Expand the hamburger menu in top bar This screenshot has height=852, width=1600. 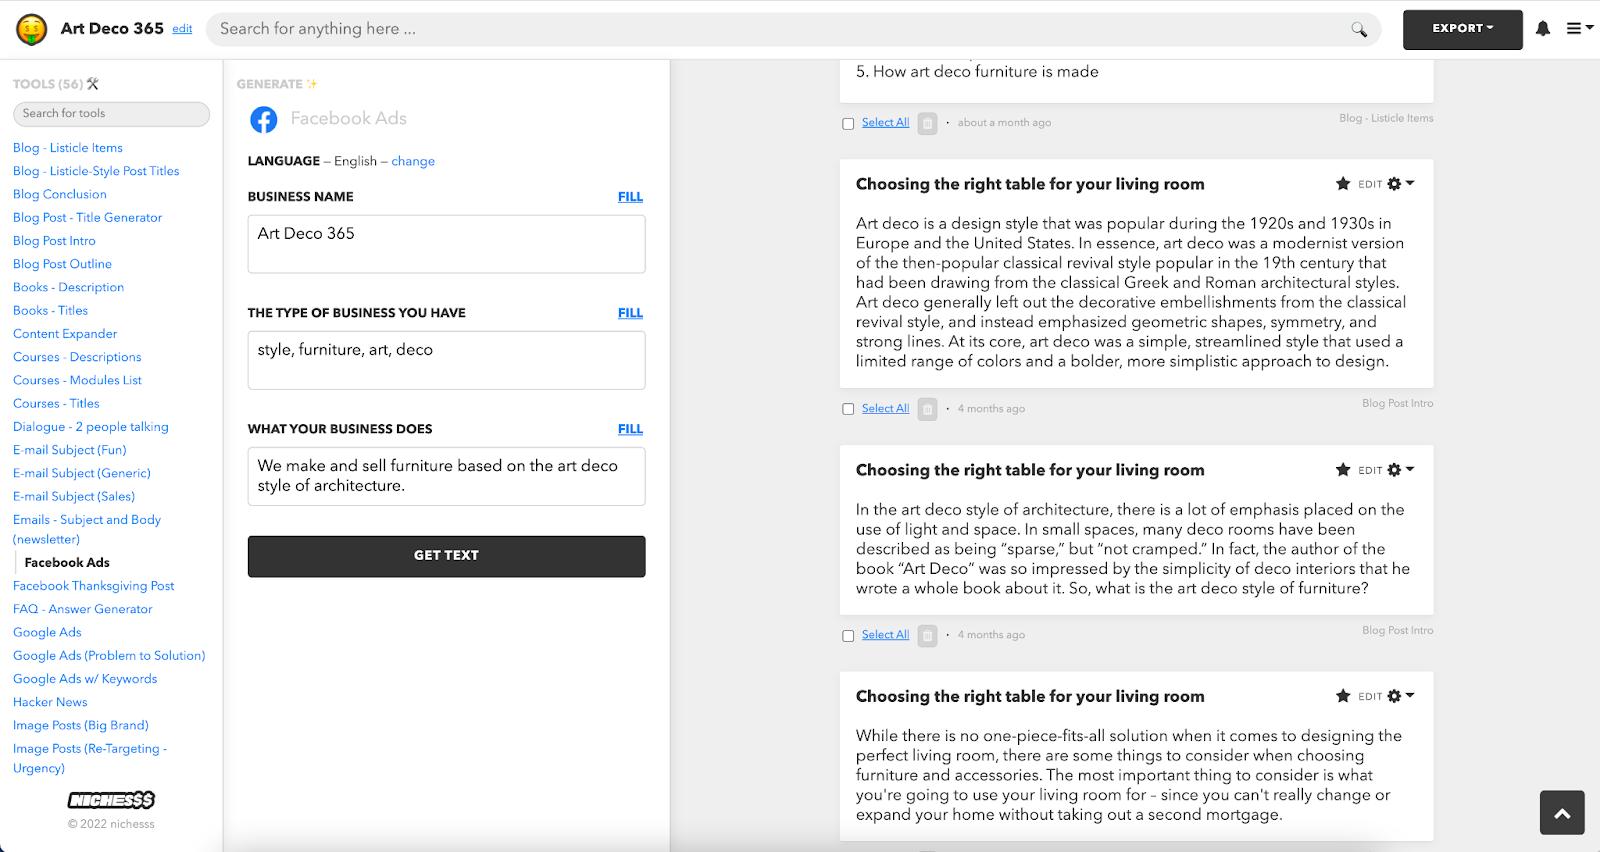[x=1579, y=29]
